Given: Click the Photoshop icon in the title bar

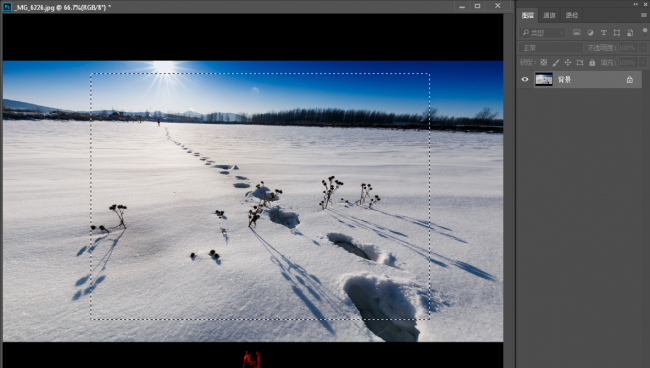Looking at the screenshot, I should pos(7,7).
